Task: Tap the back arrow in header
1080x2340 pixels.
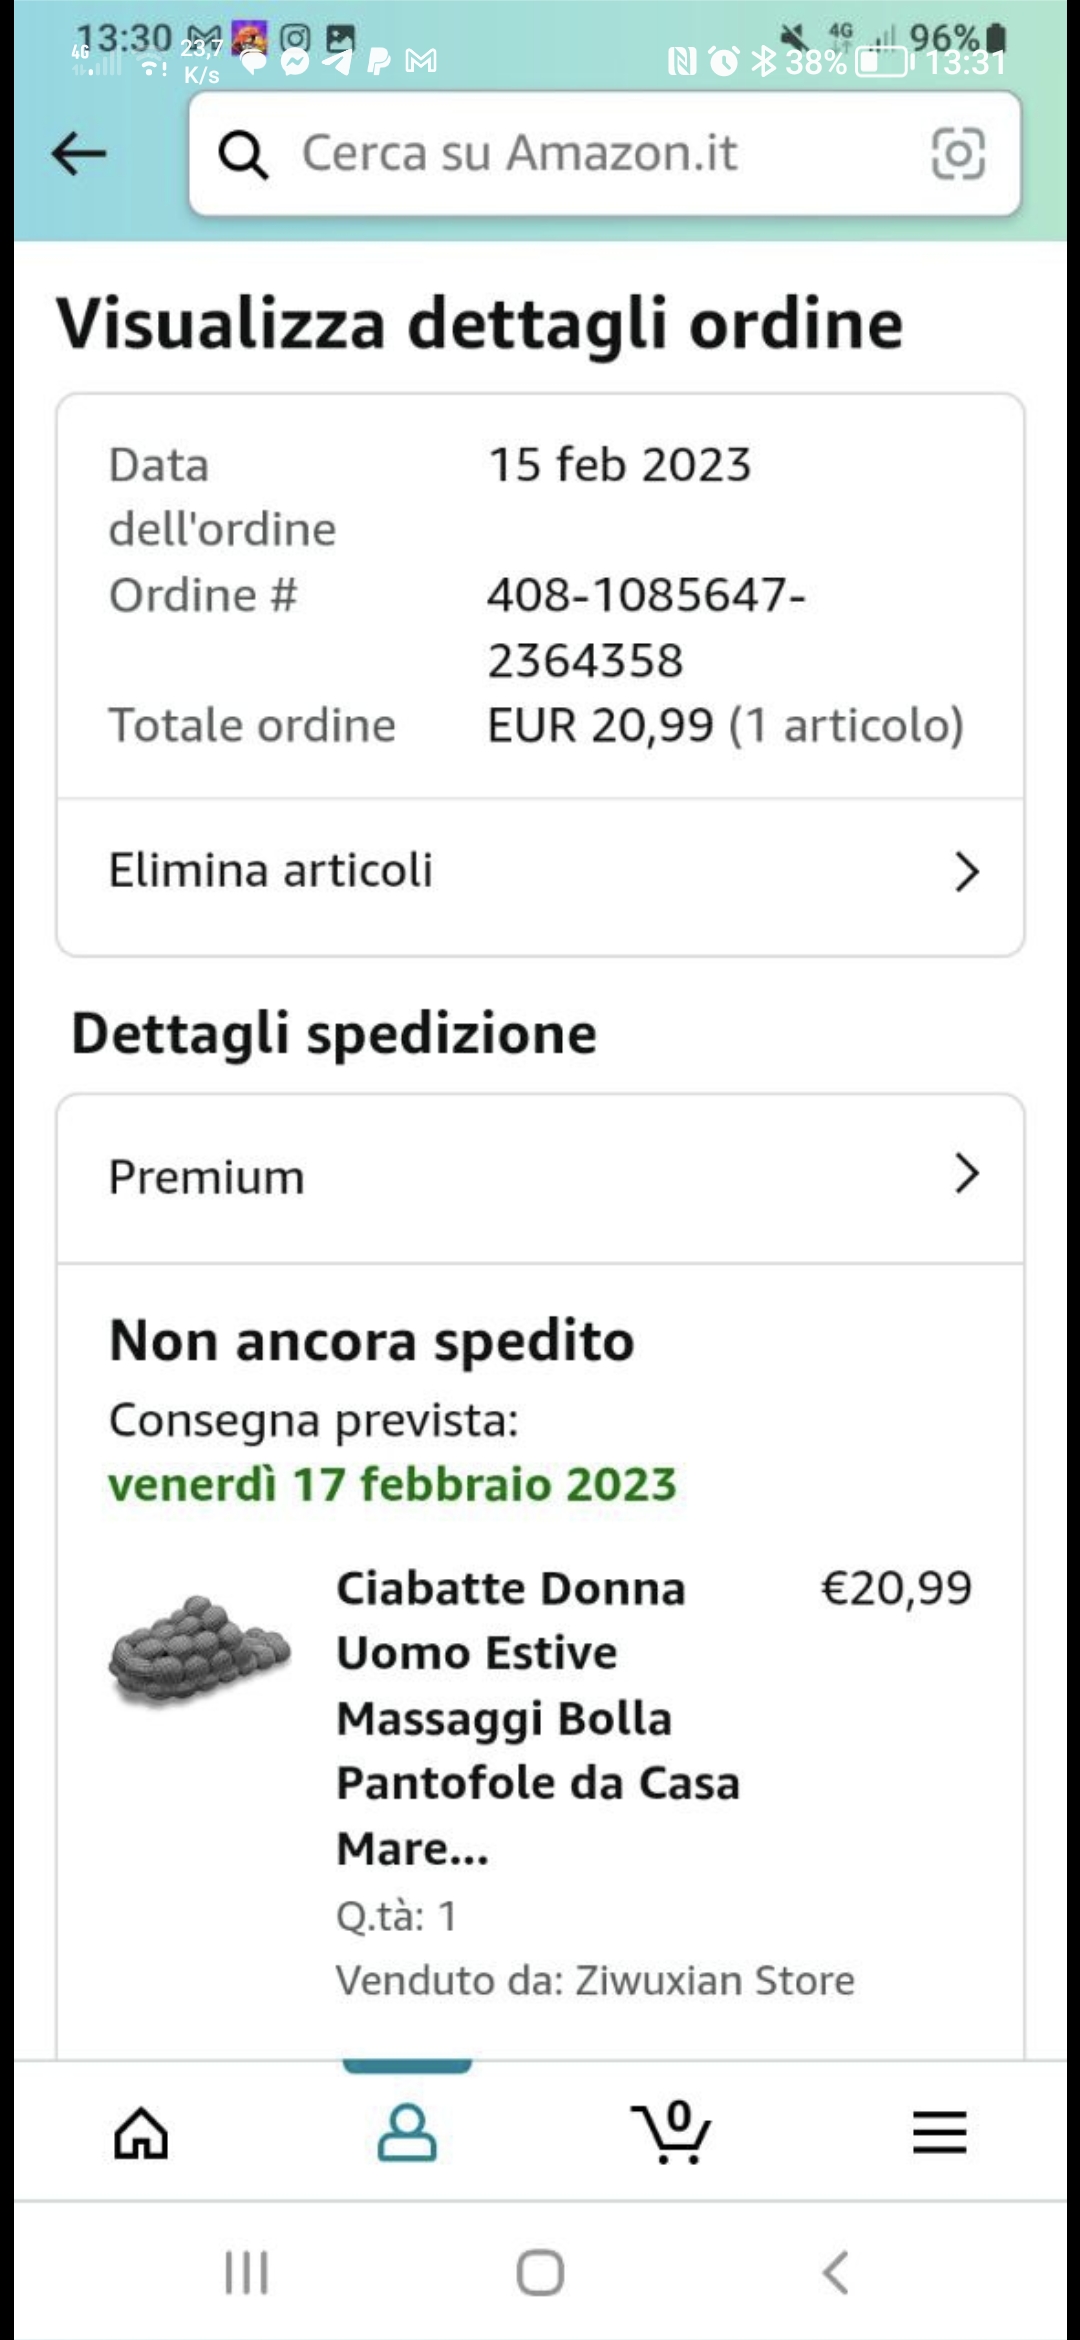Action: [79, 154]
